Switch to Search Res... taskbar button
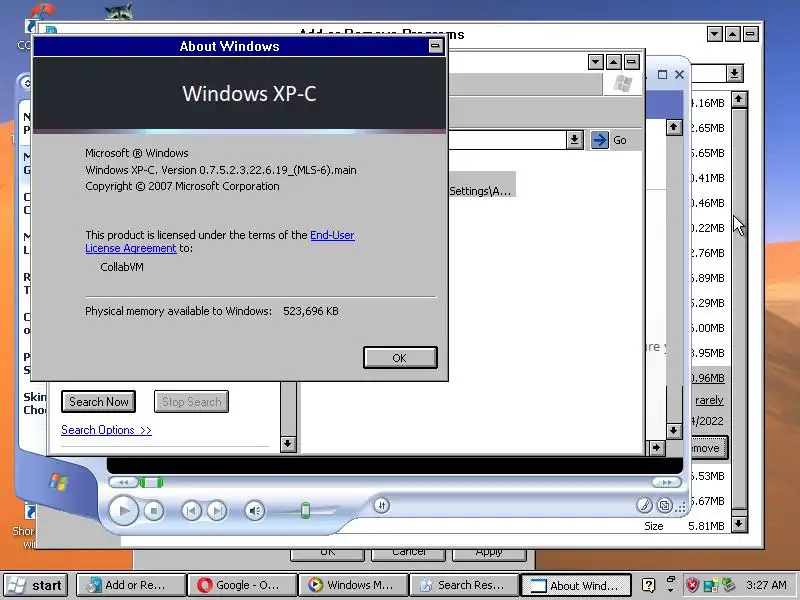The width and height of the screenshot is (800, 600). [x=464, y=585]
